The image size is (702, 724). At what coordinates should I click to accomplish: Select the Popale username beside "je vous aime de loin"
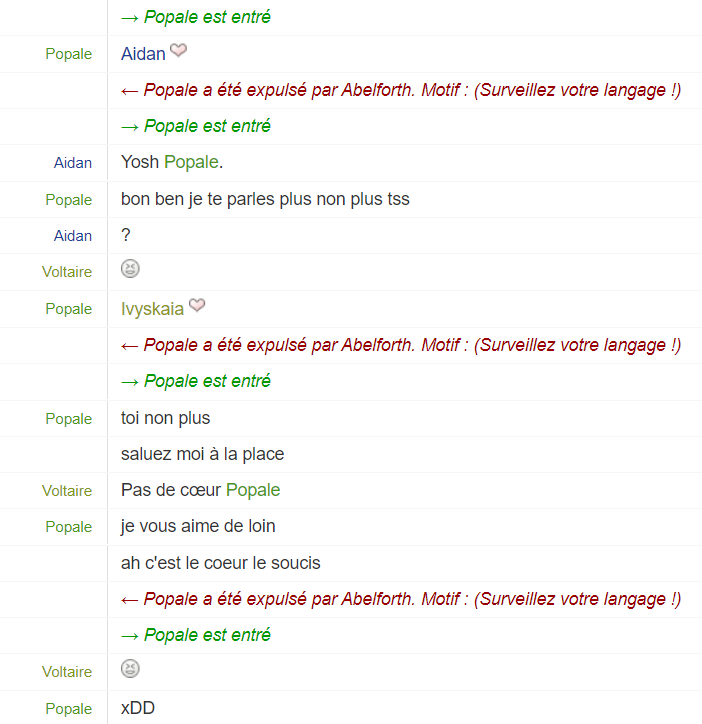pyautogui.click(x=69, y=527)
